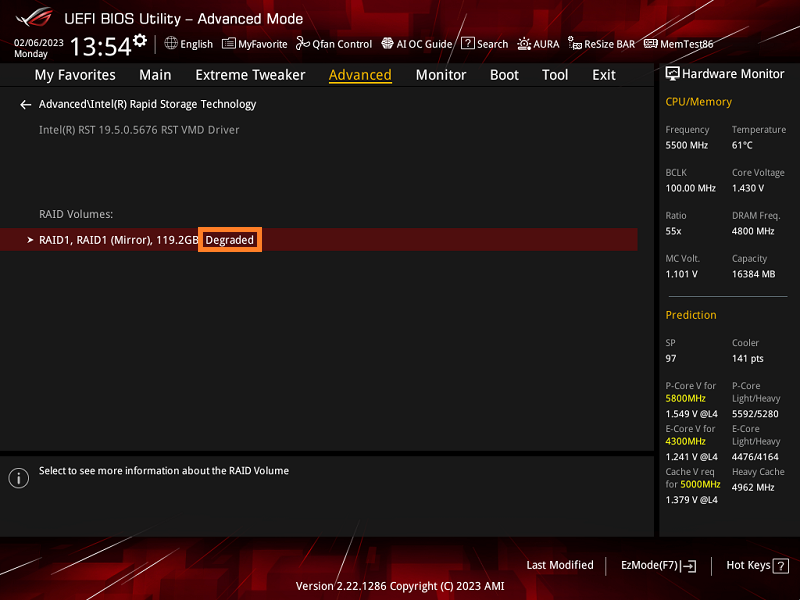800x600 pixels.
Task: Click the 4800 MHz DRAM frequency value
Action: [x=753, y=231]
